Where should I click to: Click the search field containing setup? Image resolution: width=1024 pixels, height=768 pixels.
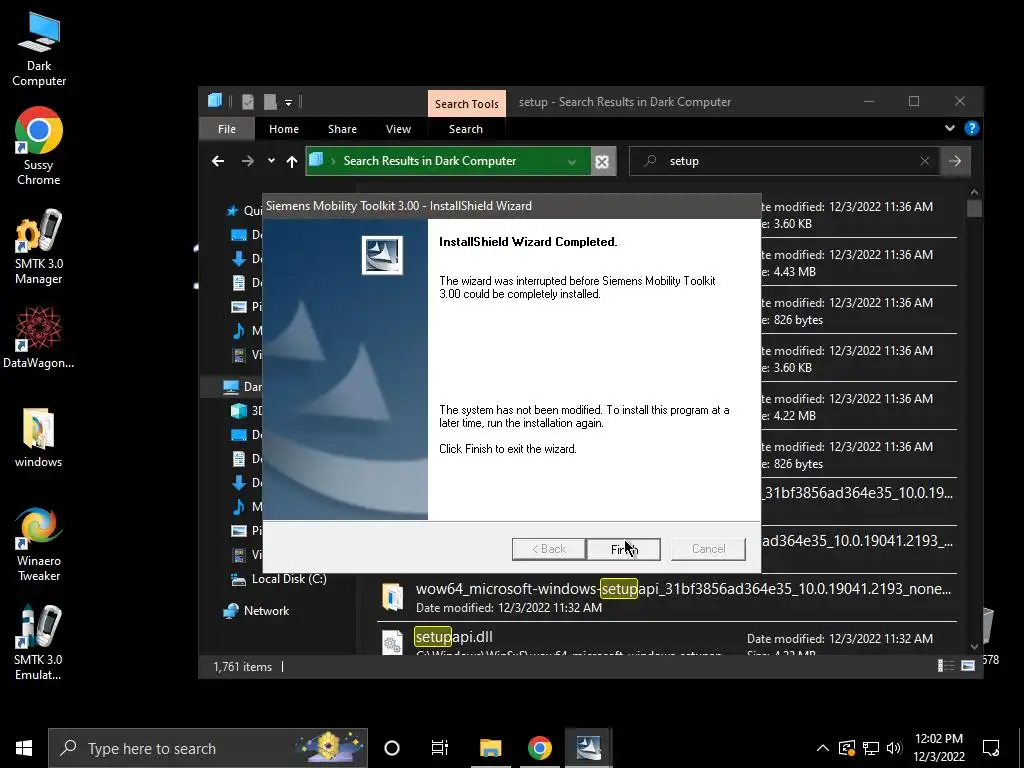pyautogui.click(x=784, y=161)
